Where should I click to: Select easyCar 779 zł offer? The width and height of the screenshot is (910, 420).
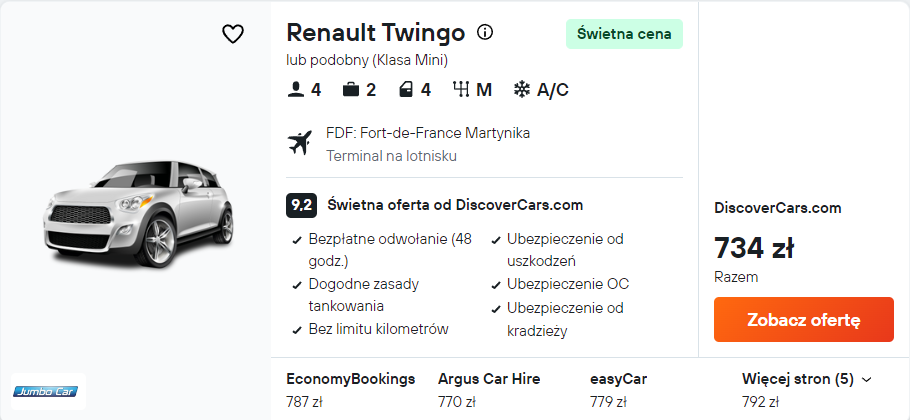618,390
